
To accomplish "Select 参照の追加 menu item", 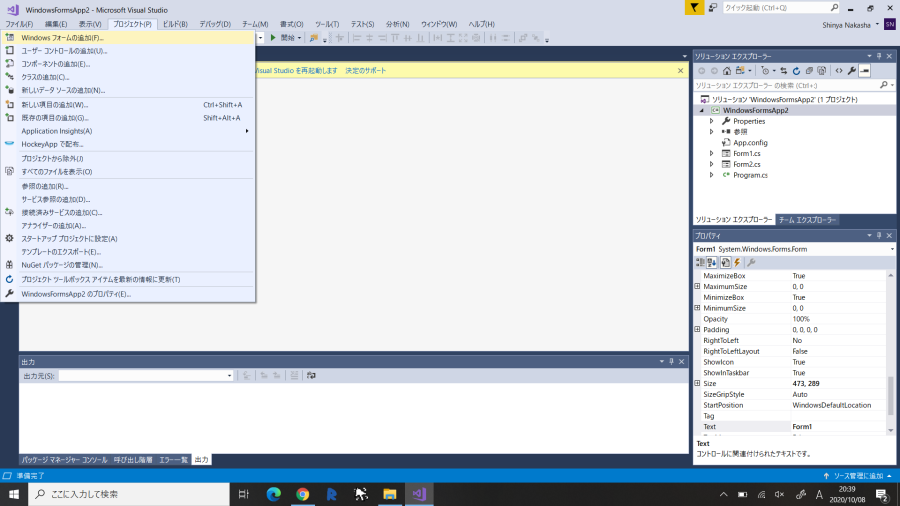I will coord(129,186).
